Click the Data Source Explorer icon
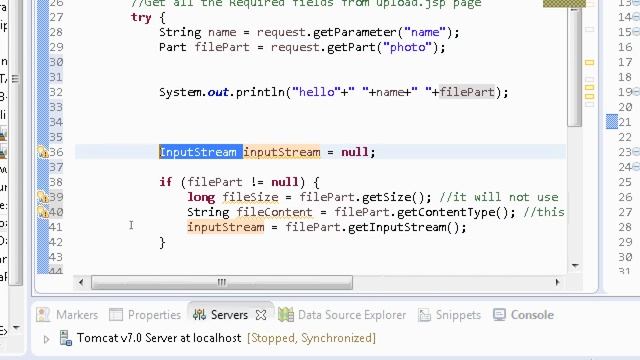 coord(286,315)
